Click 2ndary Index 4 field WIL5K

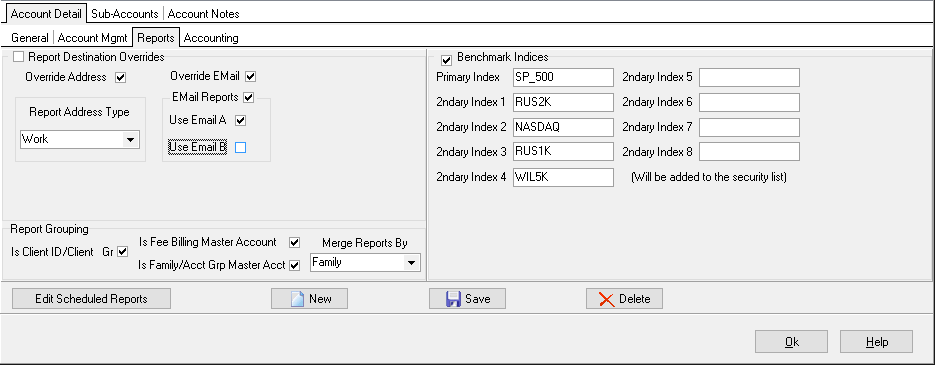coord(564,177)
